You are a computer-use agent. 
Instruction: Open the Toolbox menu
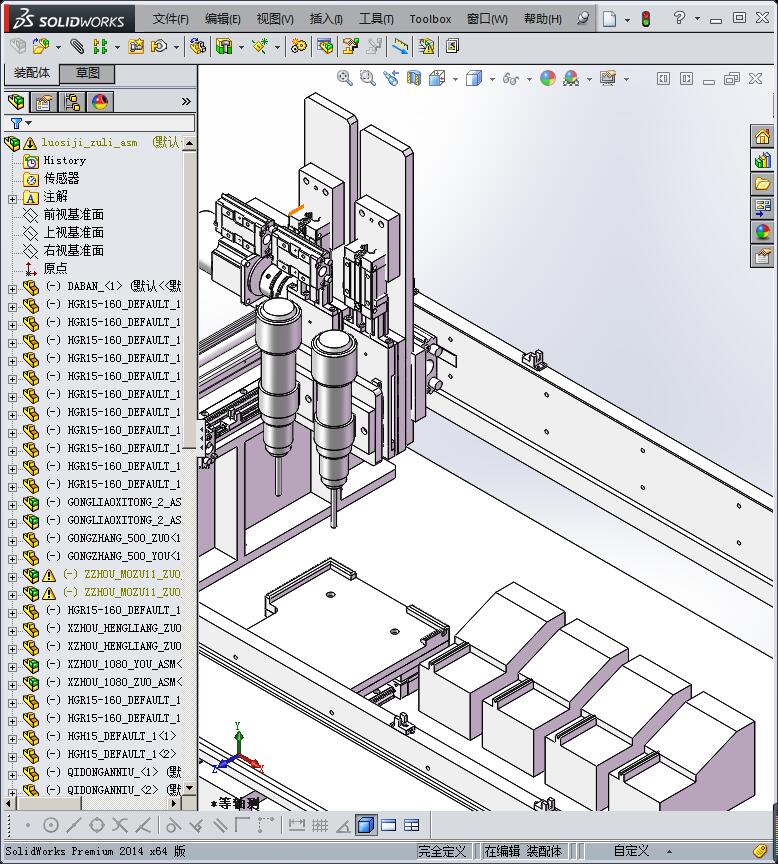[430, 19]
